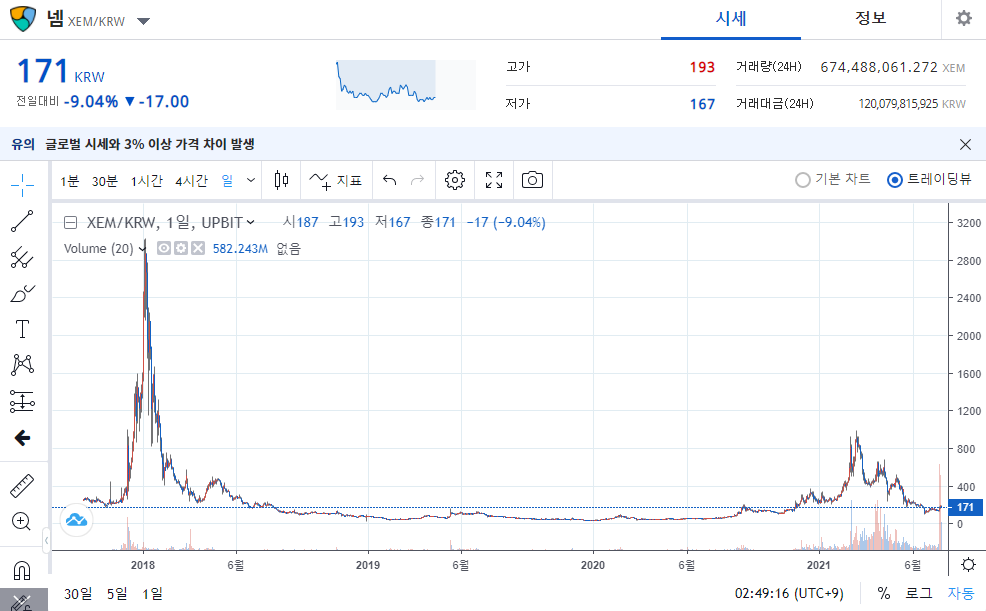Select the 기본 차트 radio button
This screenshot has width=986, height=611.
click(x=802, y=180)
